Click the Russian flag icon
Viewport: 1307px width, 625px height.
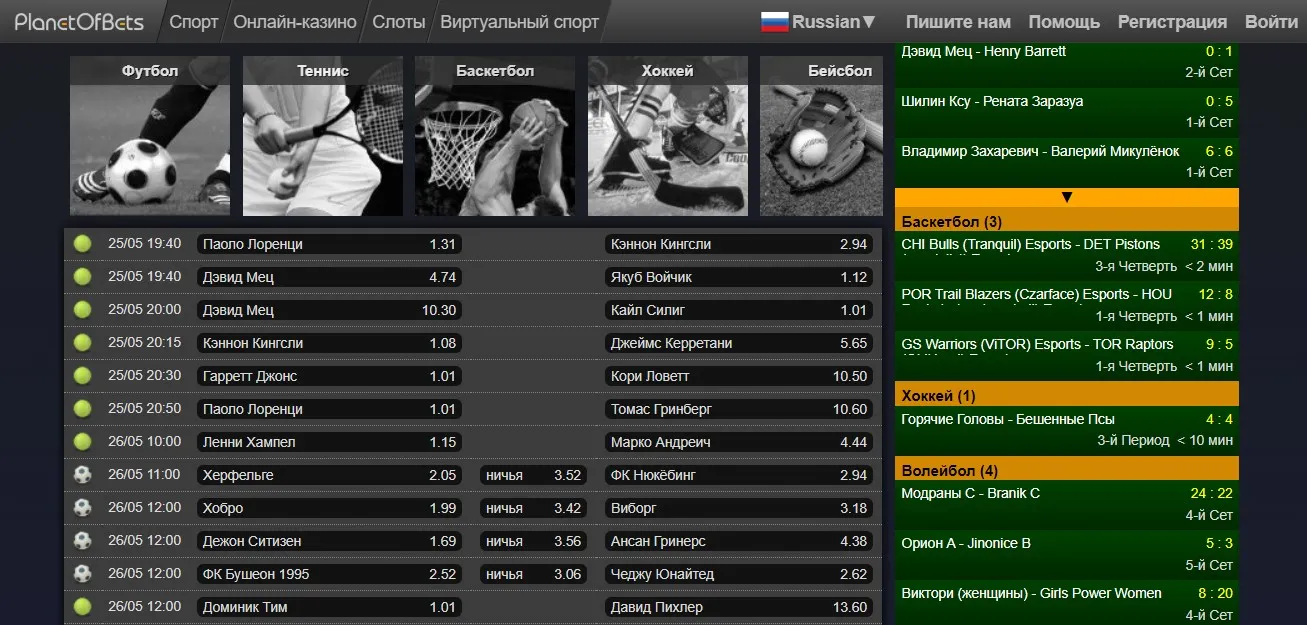pos(775,22)
